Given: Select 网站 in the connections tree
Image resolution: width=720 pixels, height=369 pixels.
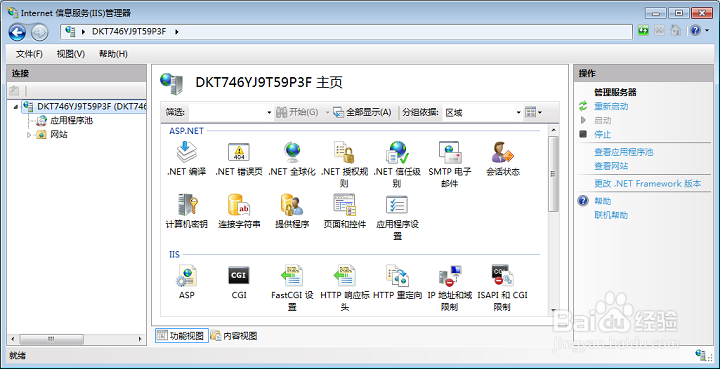Looking at the screenshot, I should 59,135.
